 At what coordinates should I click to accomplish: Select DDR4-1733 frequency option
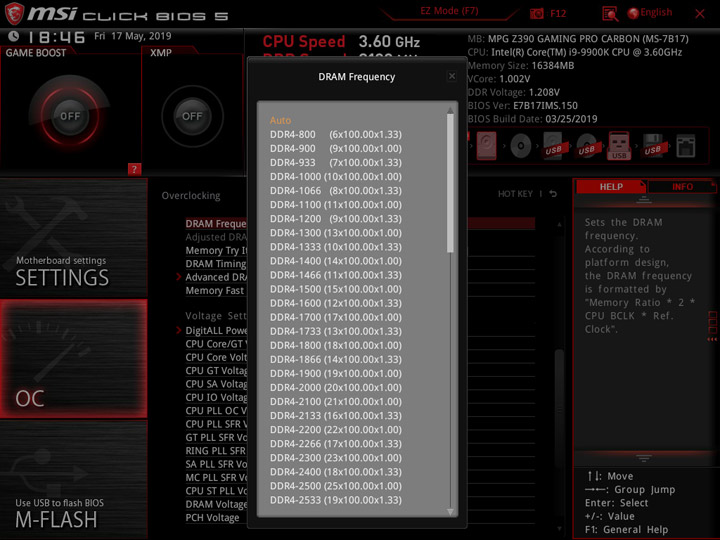coord(336,331)
